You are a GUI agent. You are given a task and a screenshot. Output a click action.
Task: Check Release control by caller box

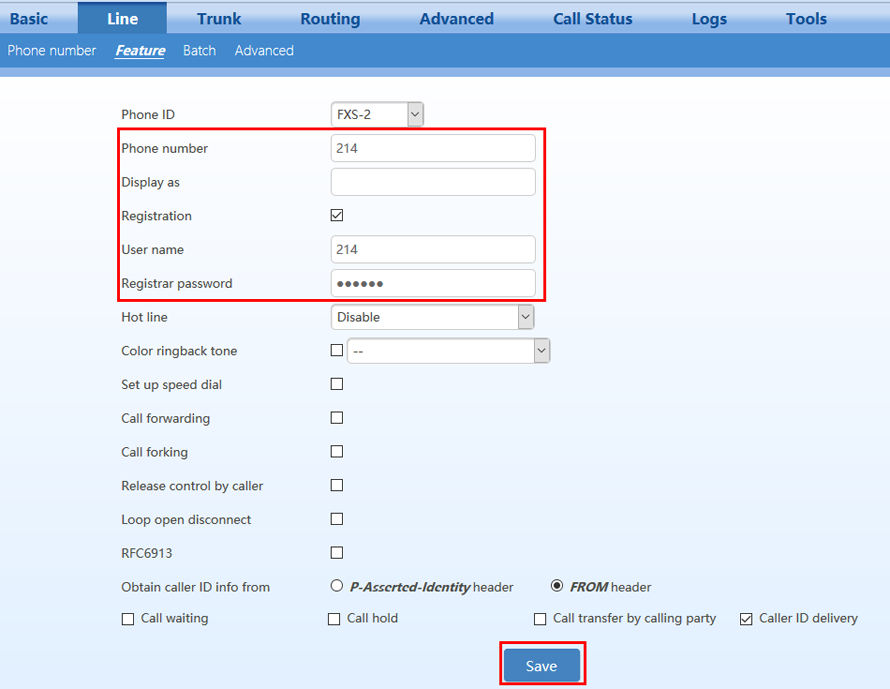pyautogui.click(x=337, y=485)
